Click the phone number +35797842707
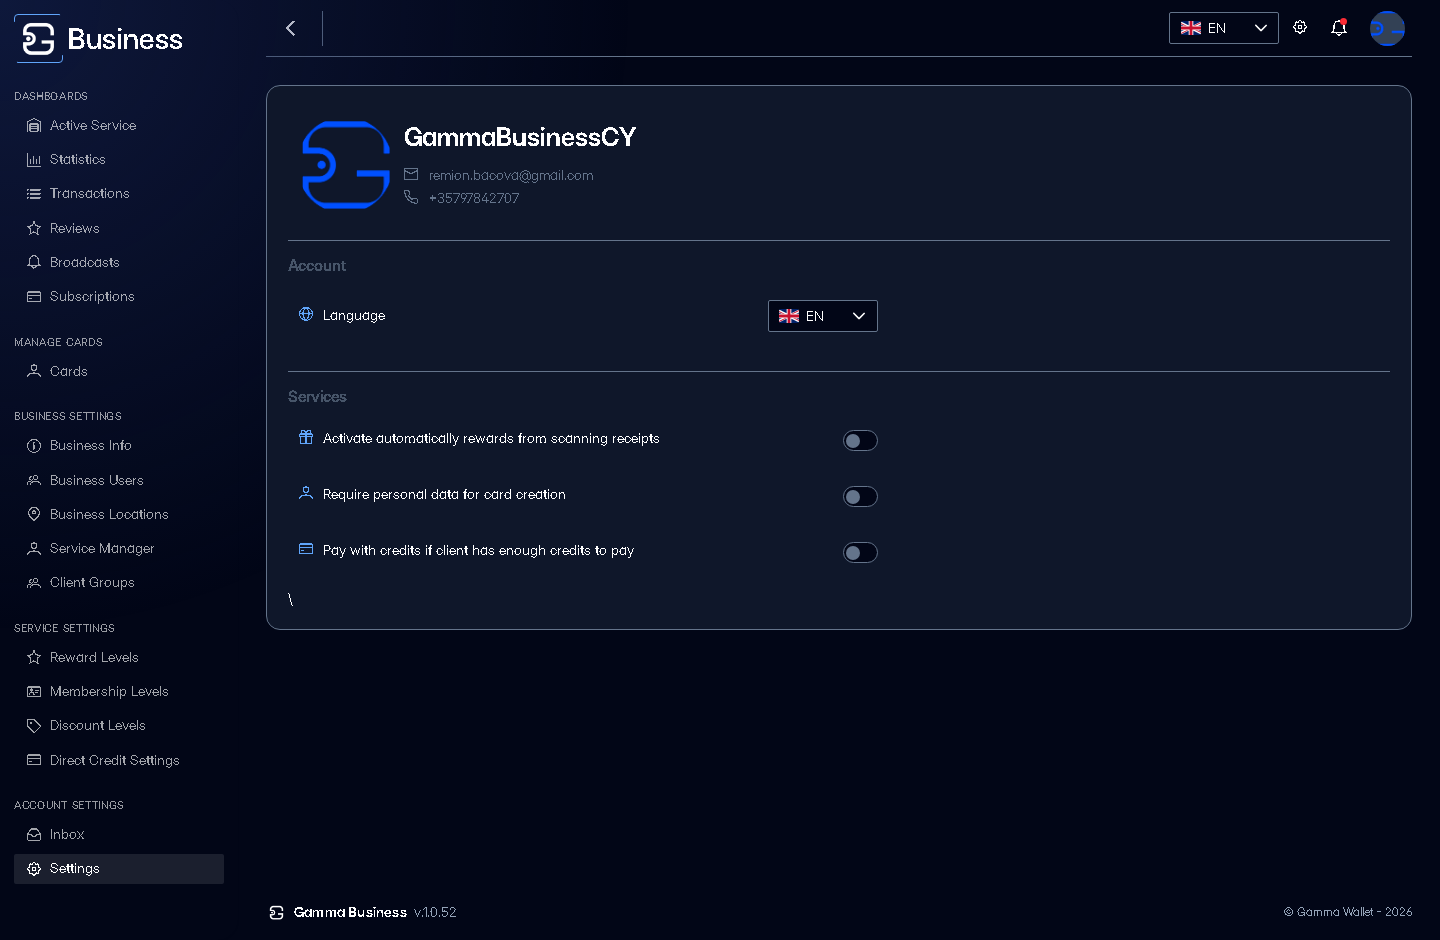 474,198
